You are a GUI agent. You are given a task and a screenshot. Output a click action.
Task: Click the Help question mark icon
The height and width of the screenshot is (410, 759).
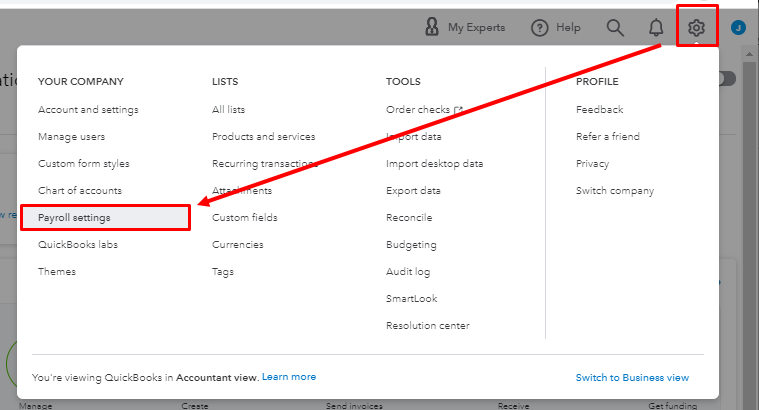[x=540, y=28]
